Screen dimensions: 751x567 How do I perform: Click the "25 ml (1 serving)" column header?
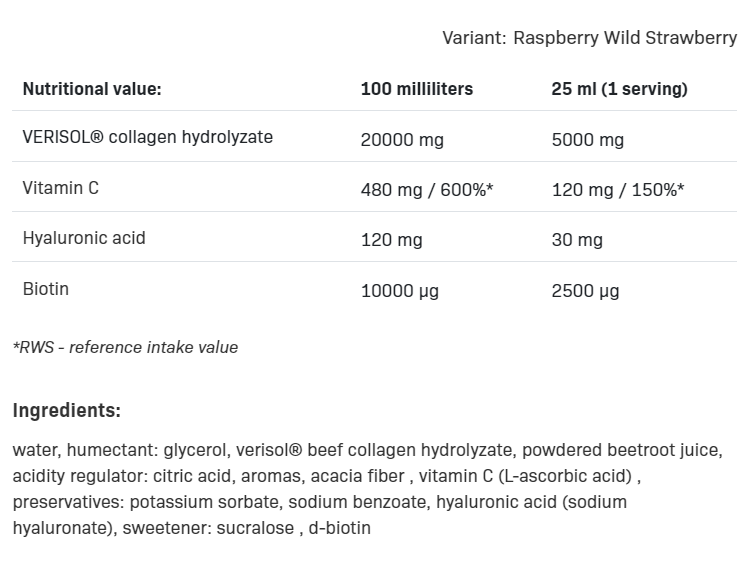pos(620,89)
